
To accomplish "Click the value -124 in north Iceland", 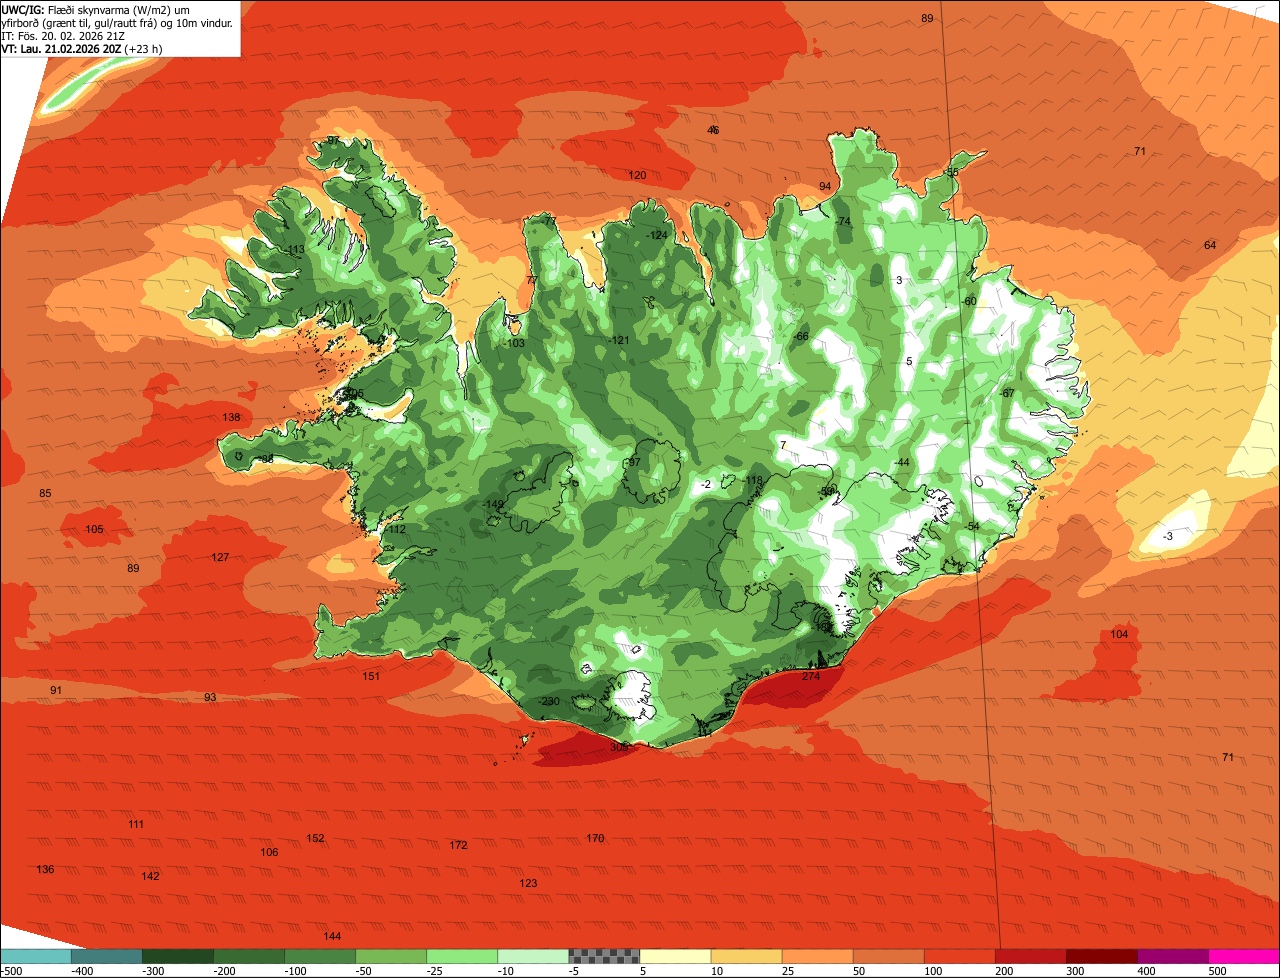I will (656, 236).
